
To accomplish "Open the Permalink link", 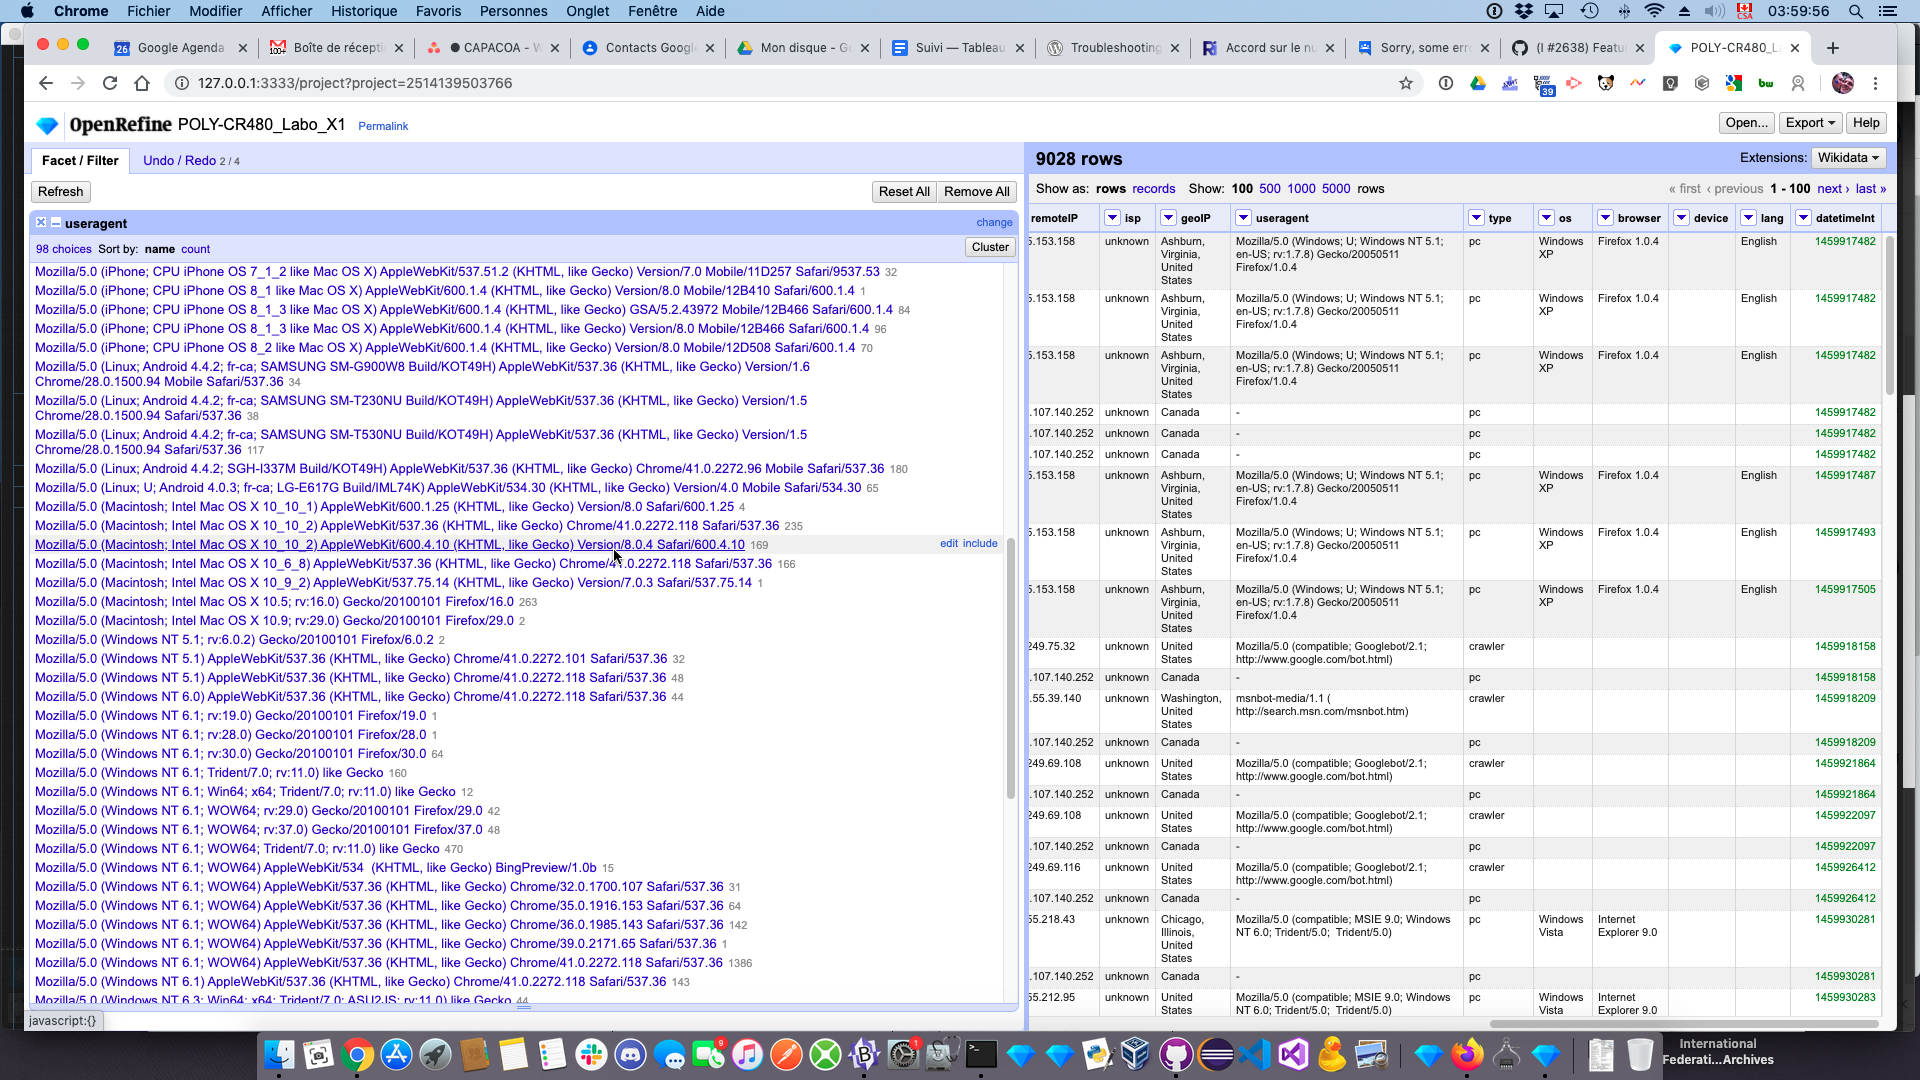I will click(x=383, y=127).
